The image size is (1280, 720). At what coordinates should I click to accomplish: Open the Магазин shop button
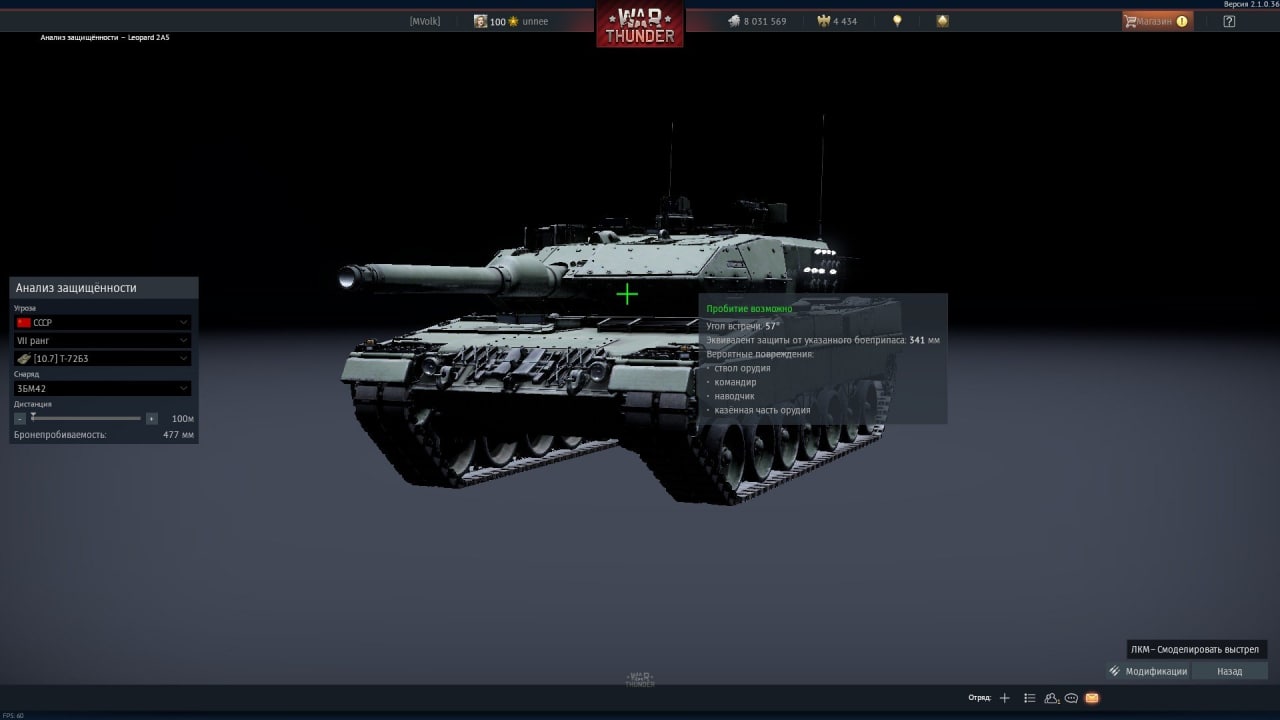1157,21
